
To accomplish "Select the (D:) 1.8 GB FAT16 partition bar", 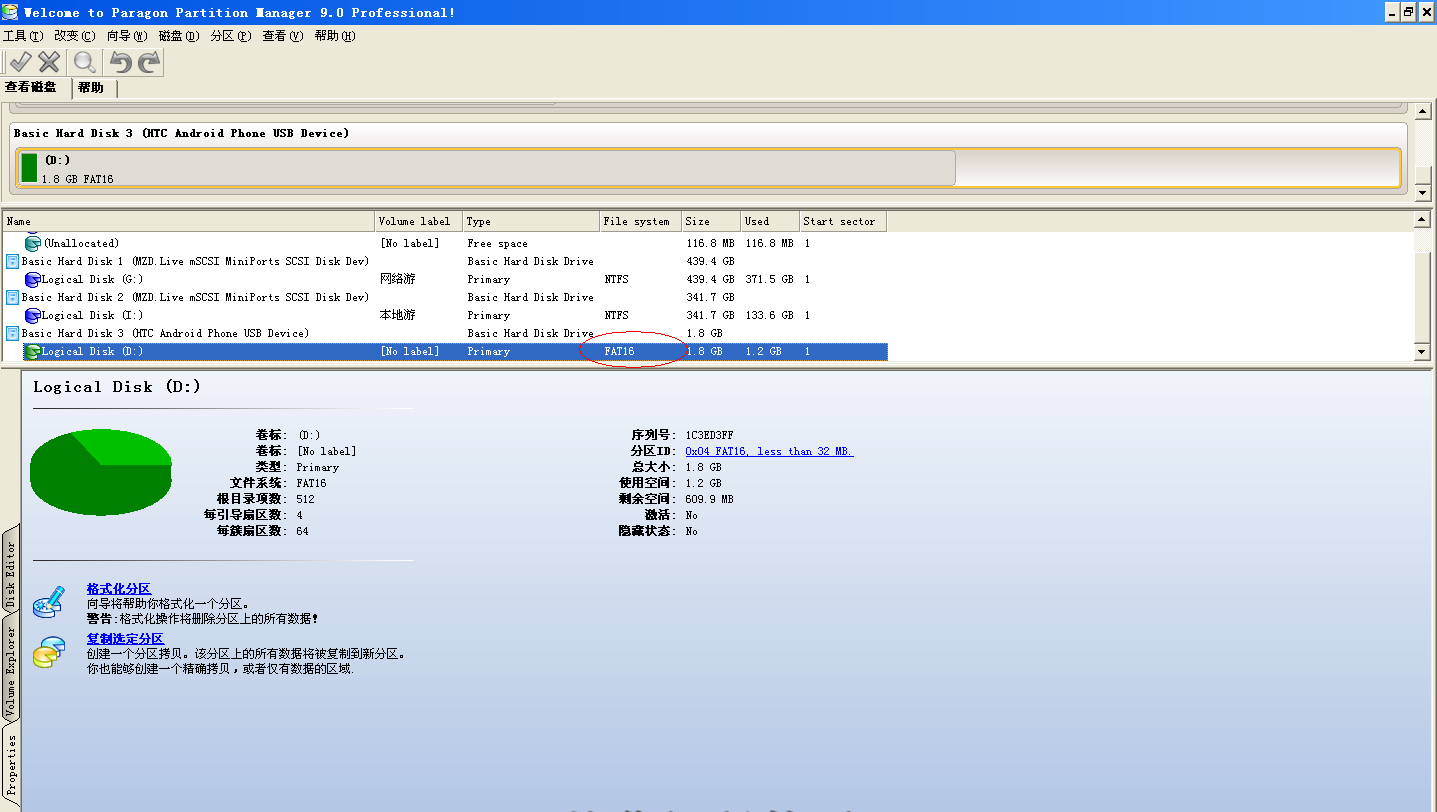I will (486, 168).
